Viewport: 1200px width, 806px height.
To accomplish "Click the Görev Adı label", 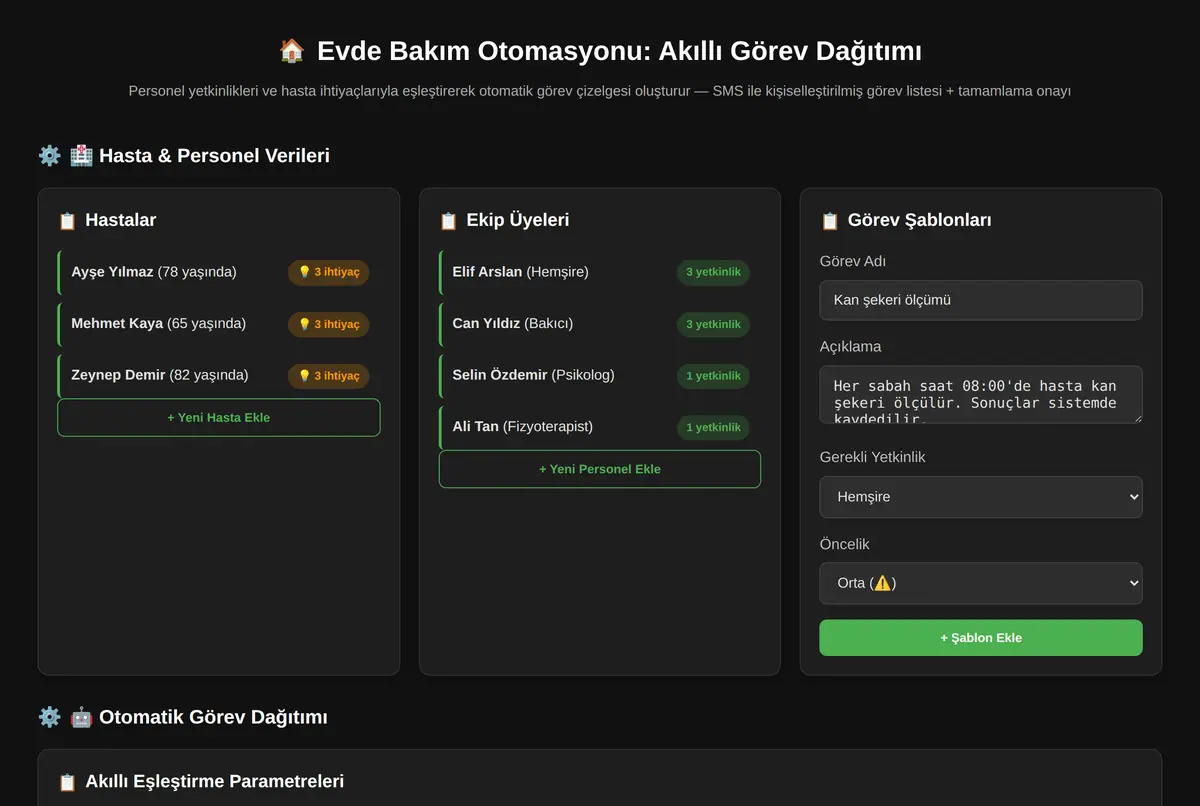I will click(x=853, y=261).
